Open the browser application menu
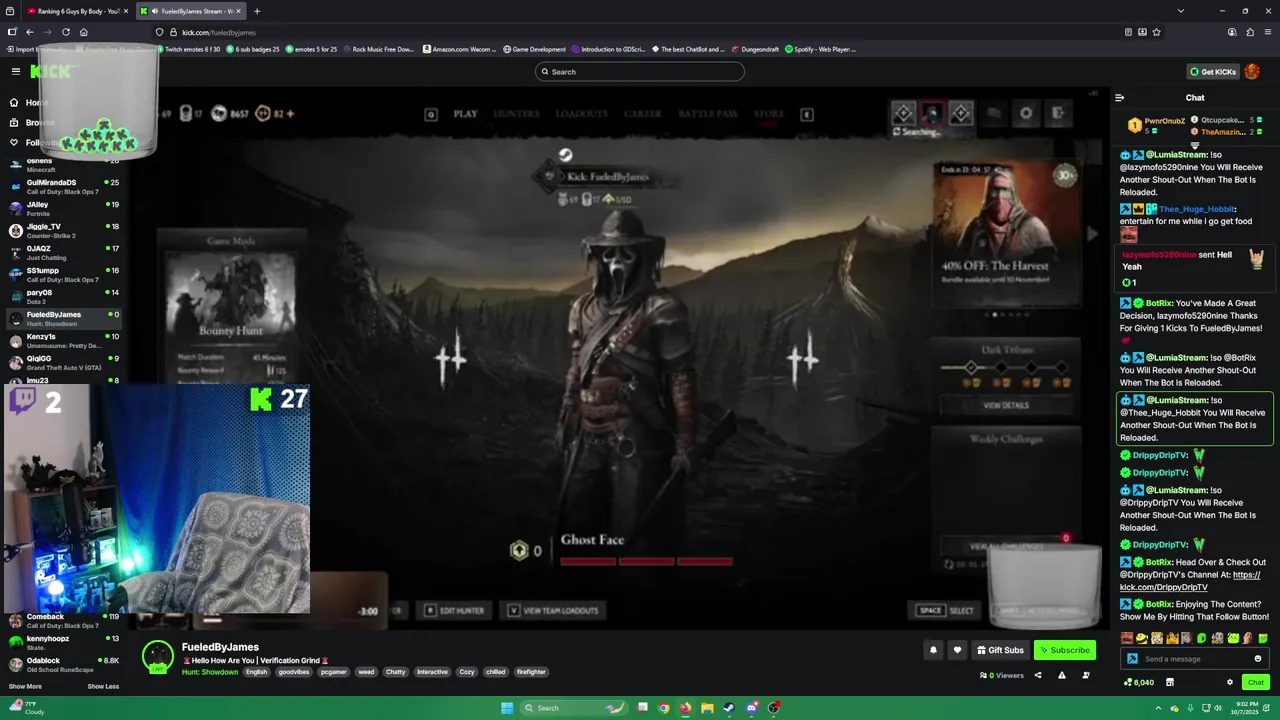 coord(1268,32)
